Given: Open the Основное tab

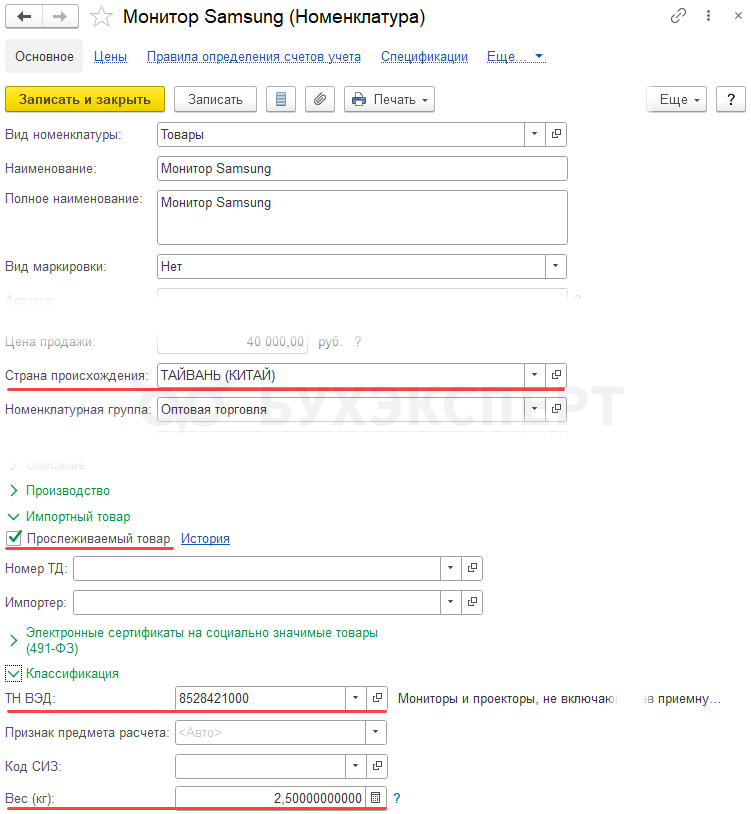Looking at the screenshot, I should point(44,56).
